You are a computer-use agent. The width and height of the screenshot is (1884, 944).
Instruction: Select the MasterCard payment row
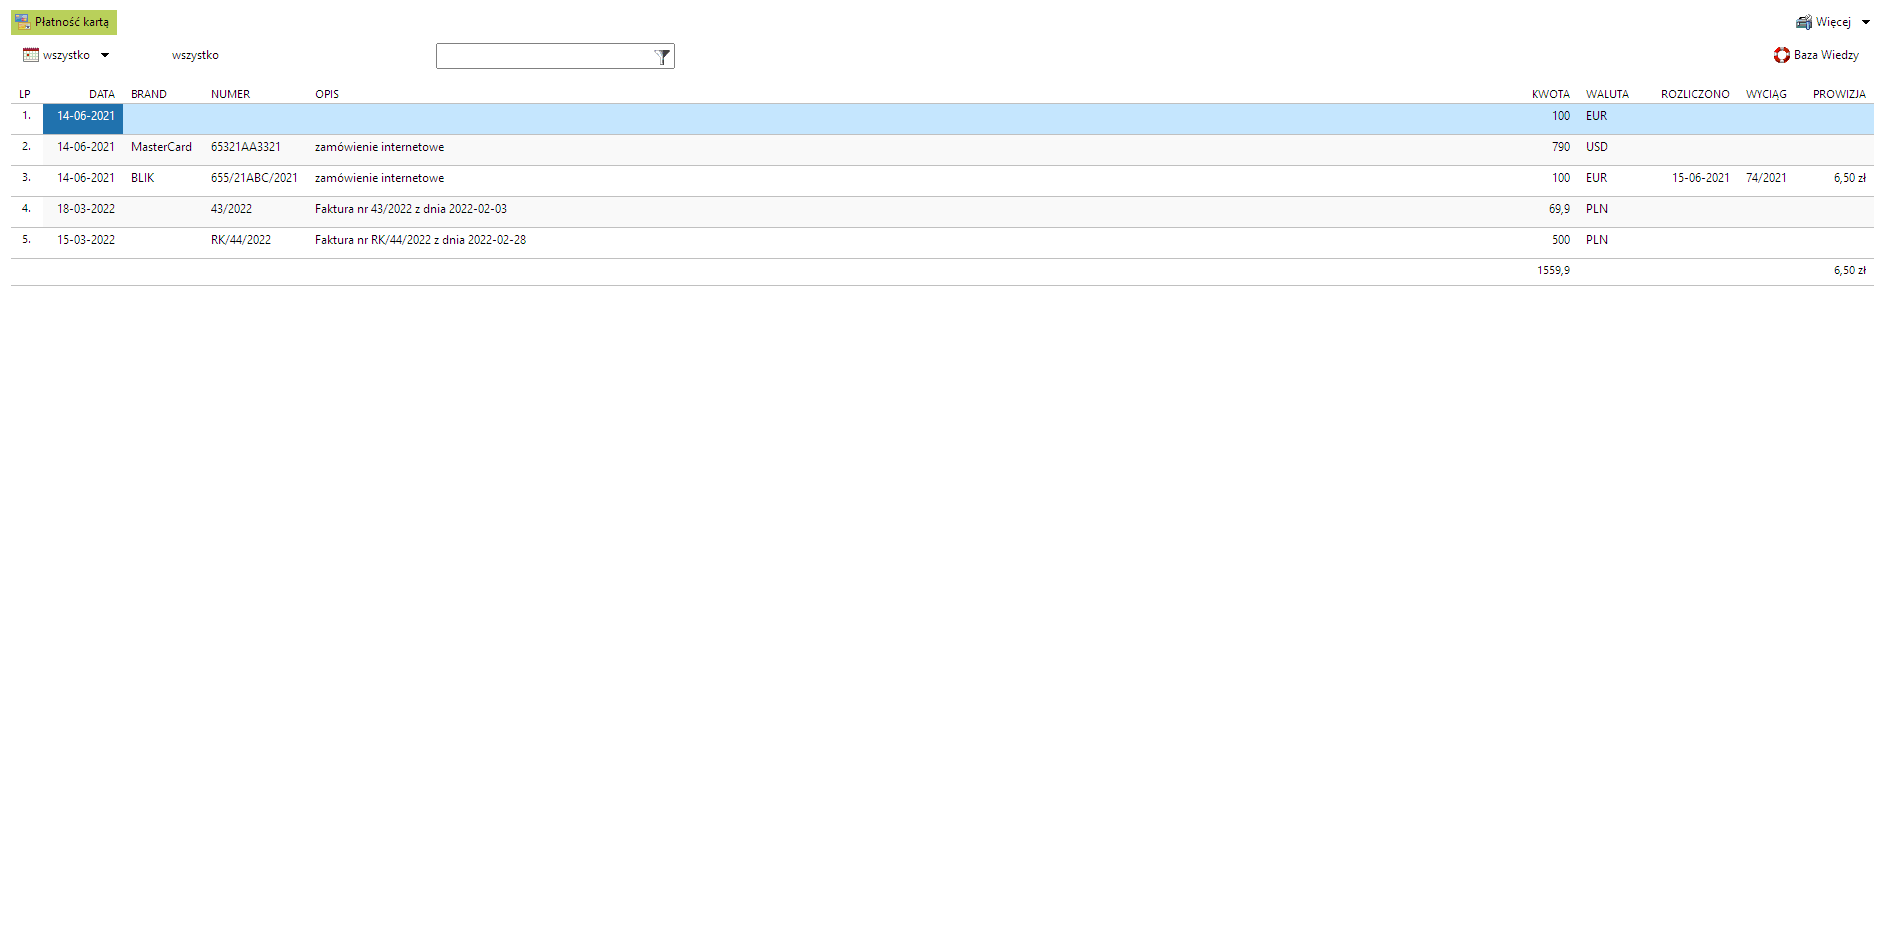[x=161, y=147]
